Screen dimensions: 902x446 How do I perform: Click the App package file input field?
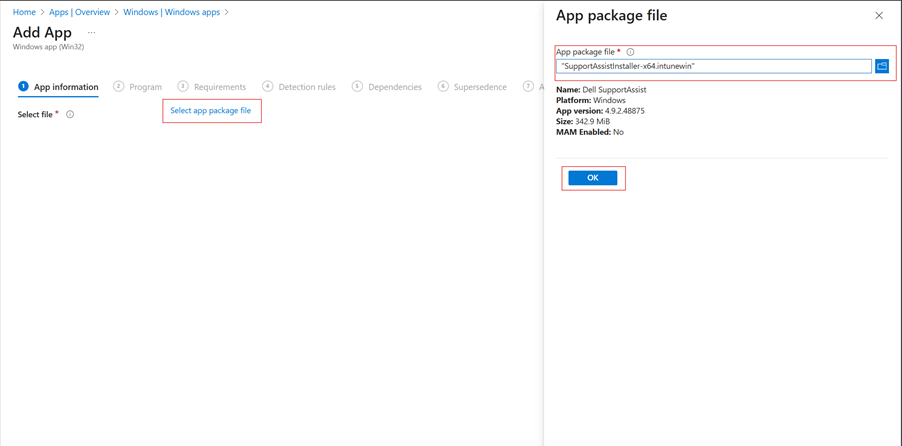(x=713, y=66)
